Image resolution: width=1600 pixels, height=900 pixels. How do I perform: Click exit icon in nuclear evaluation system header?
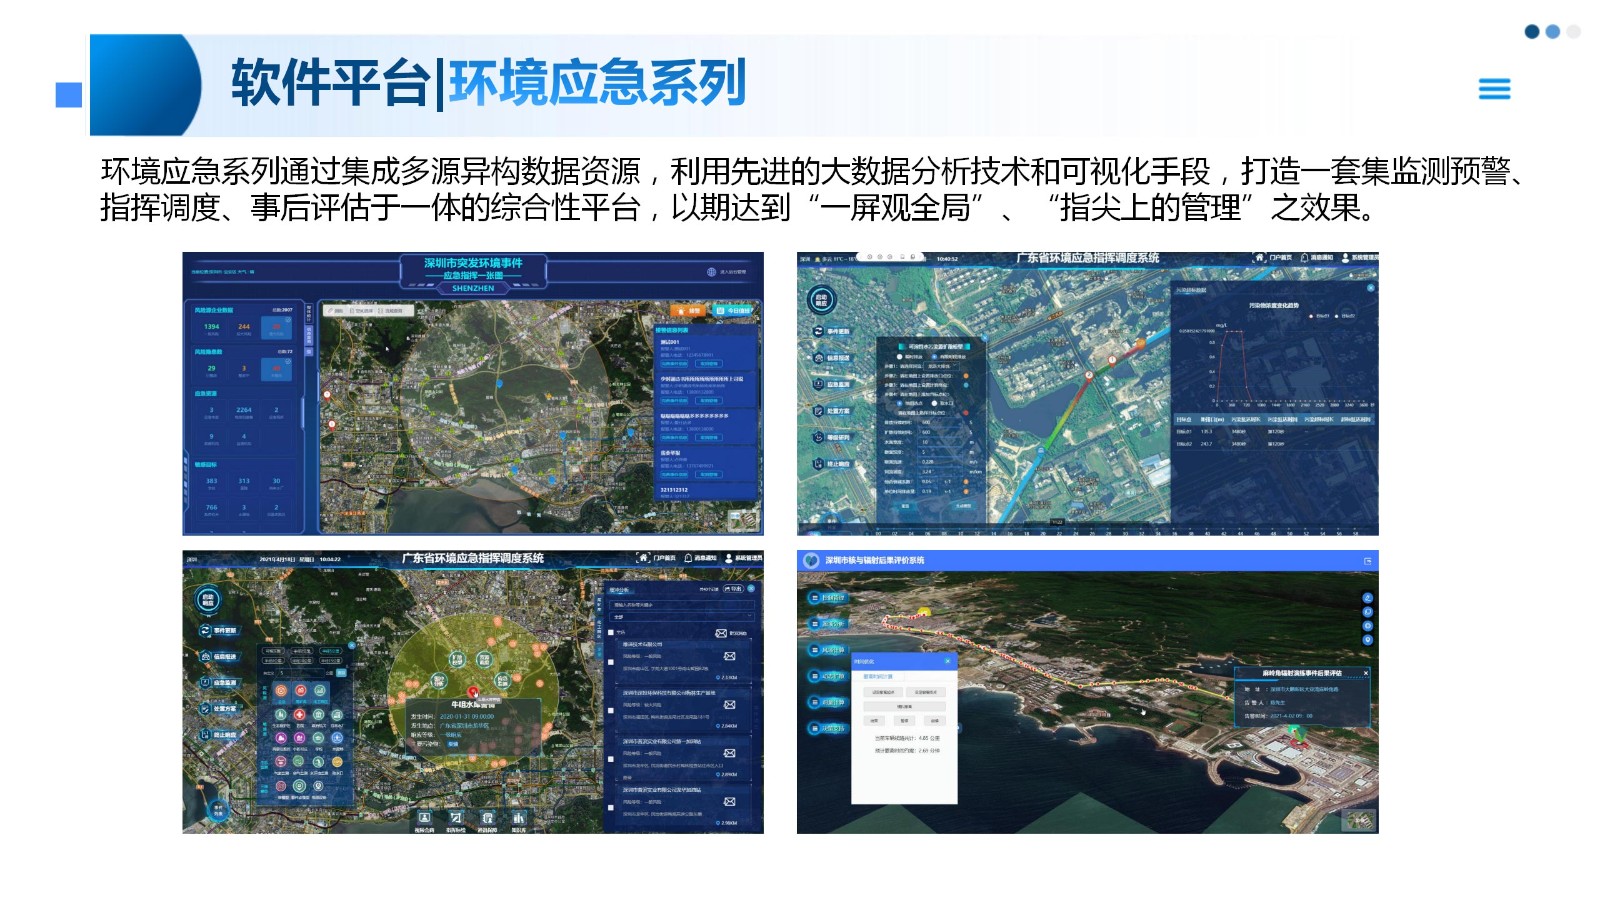1367,561
